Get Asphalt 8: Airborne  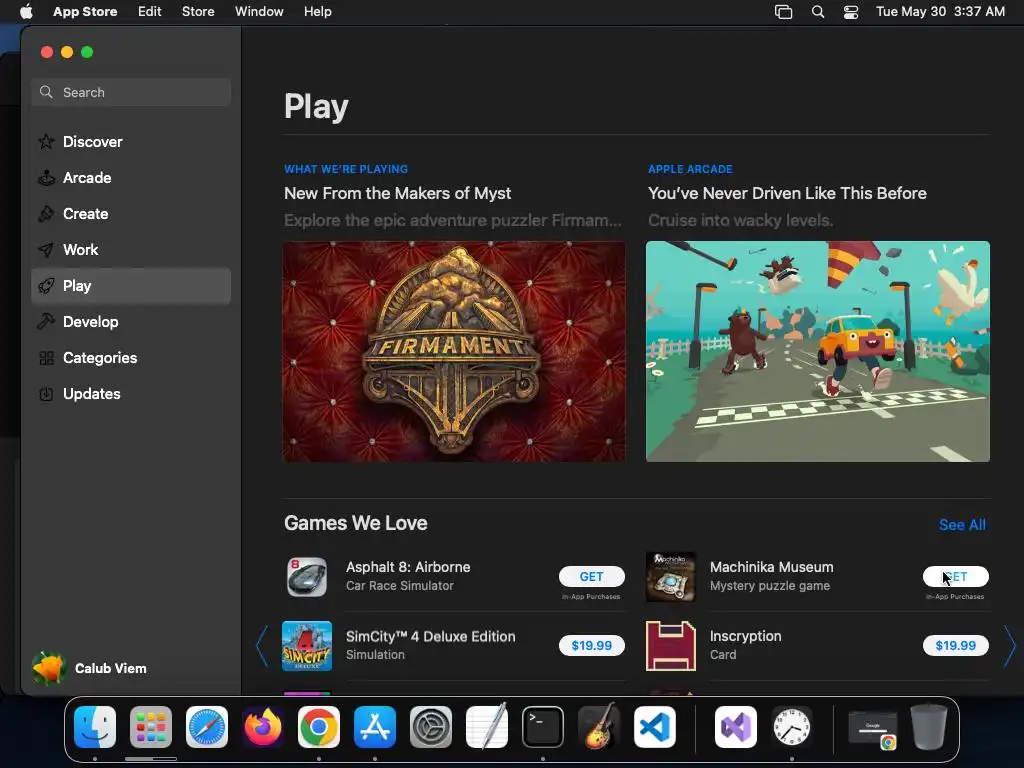pos(592,577)
